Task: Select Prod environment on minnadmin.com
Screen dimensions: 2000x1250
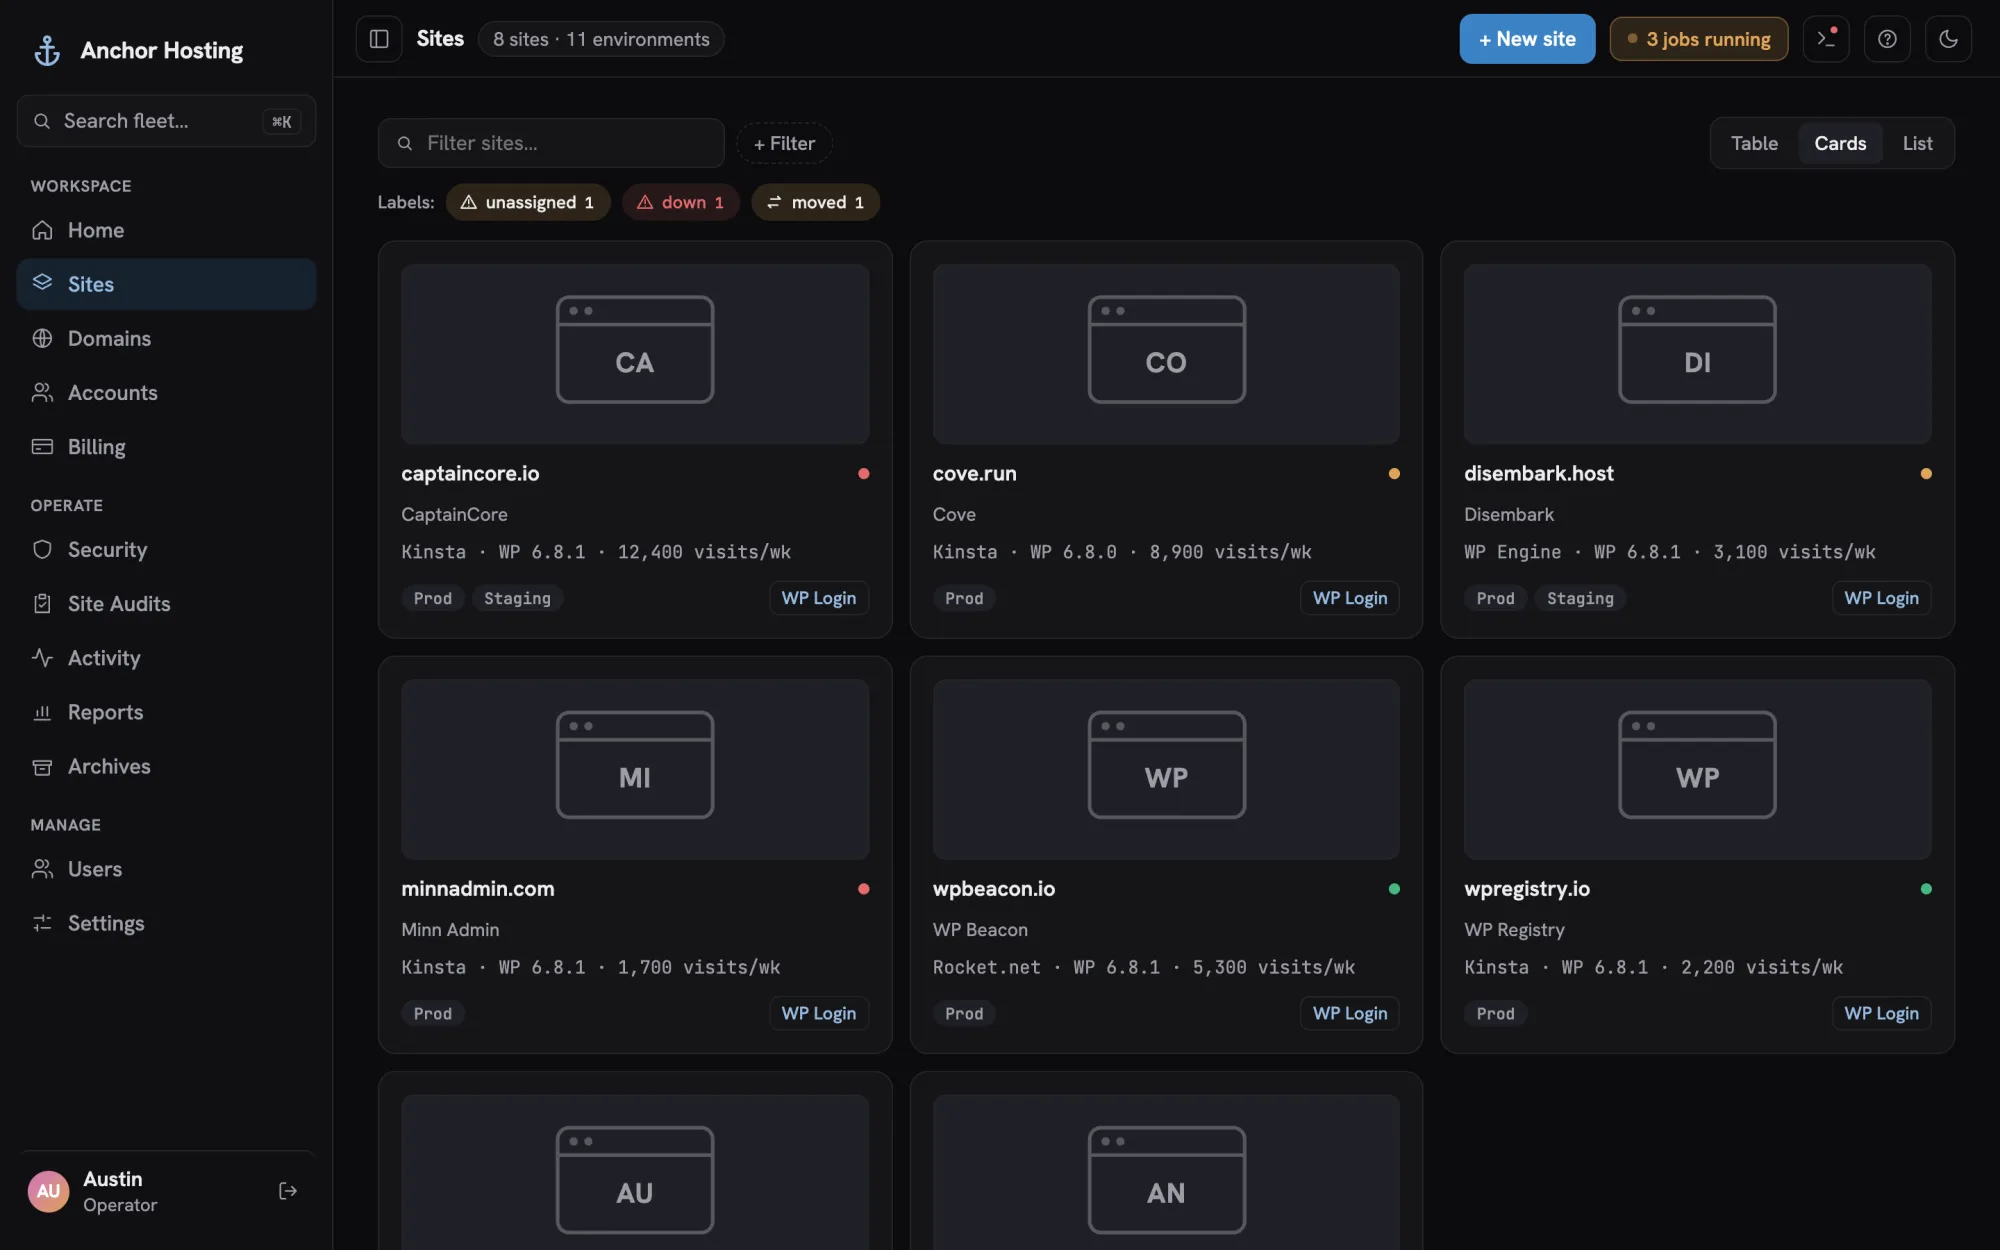Action: [433, 1013]
